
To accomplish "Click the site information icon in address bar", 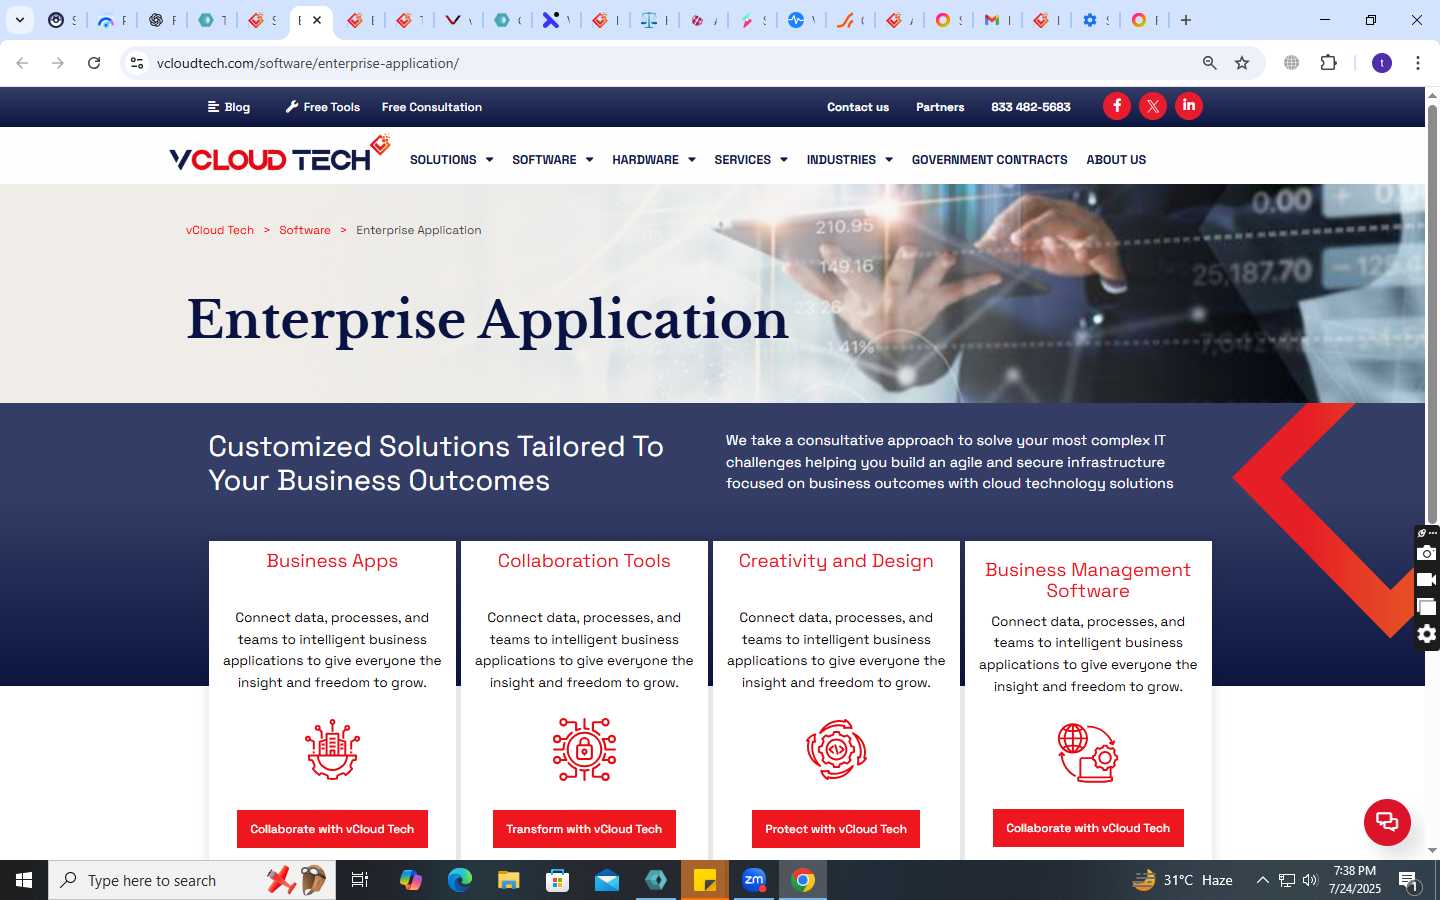I will (x=137, y=63).
